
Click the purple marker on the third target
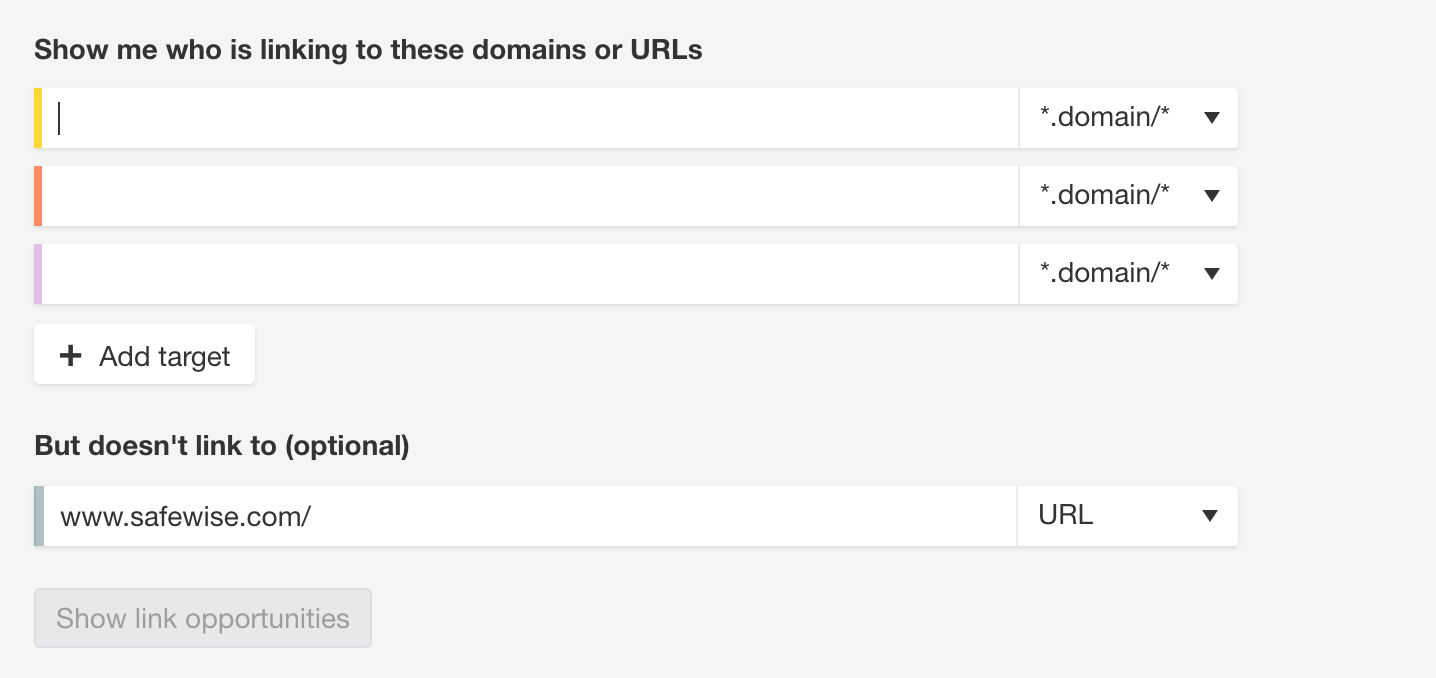pos(38,274)
